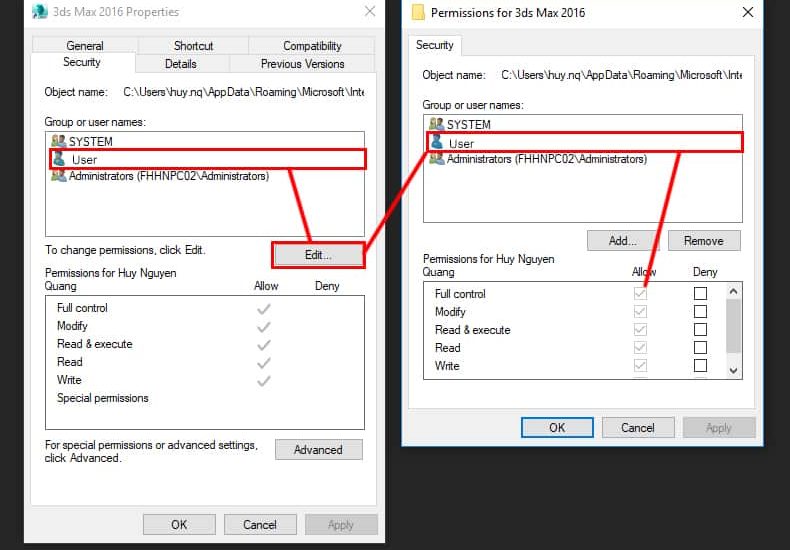Select the User account icon in Properties list

coord(59,159)
